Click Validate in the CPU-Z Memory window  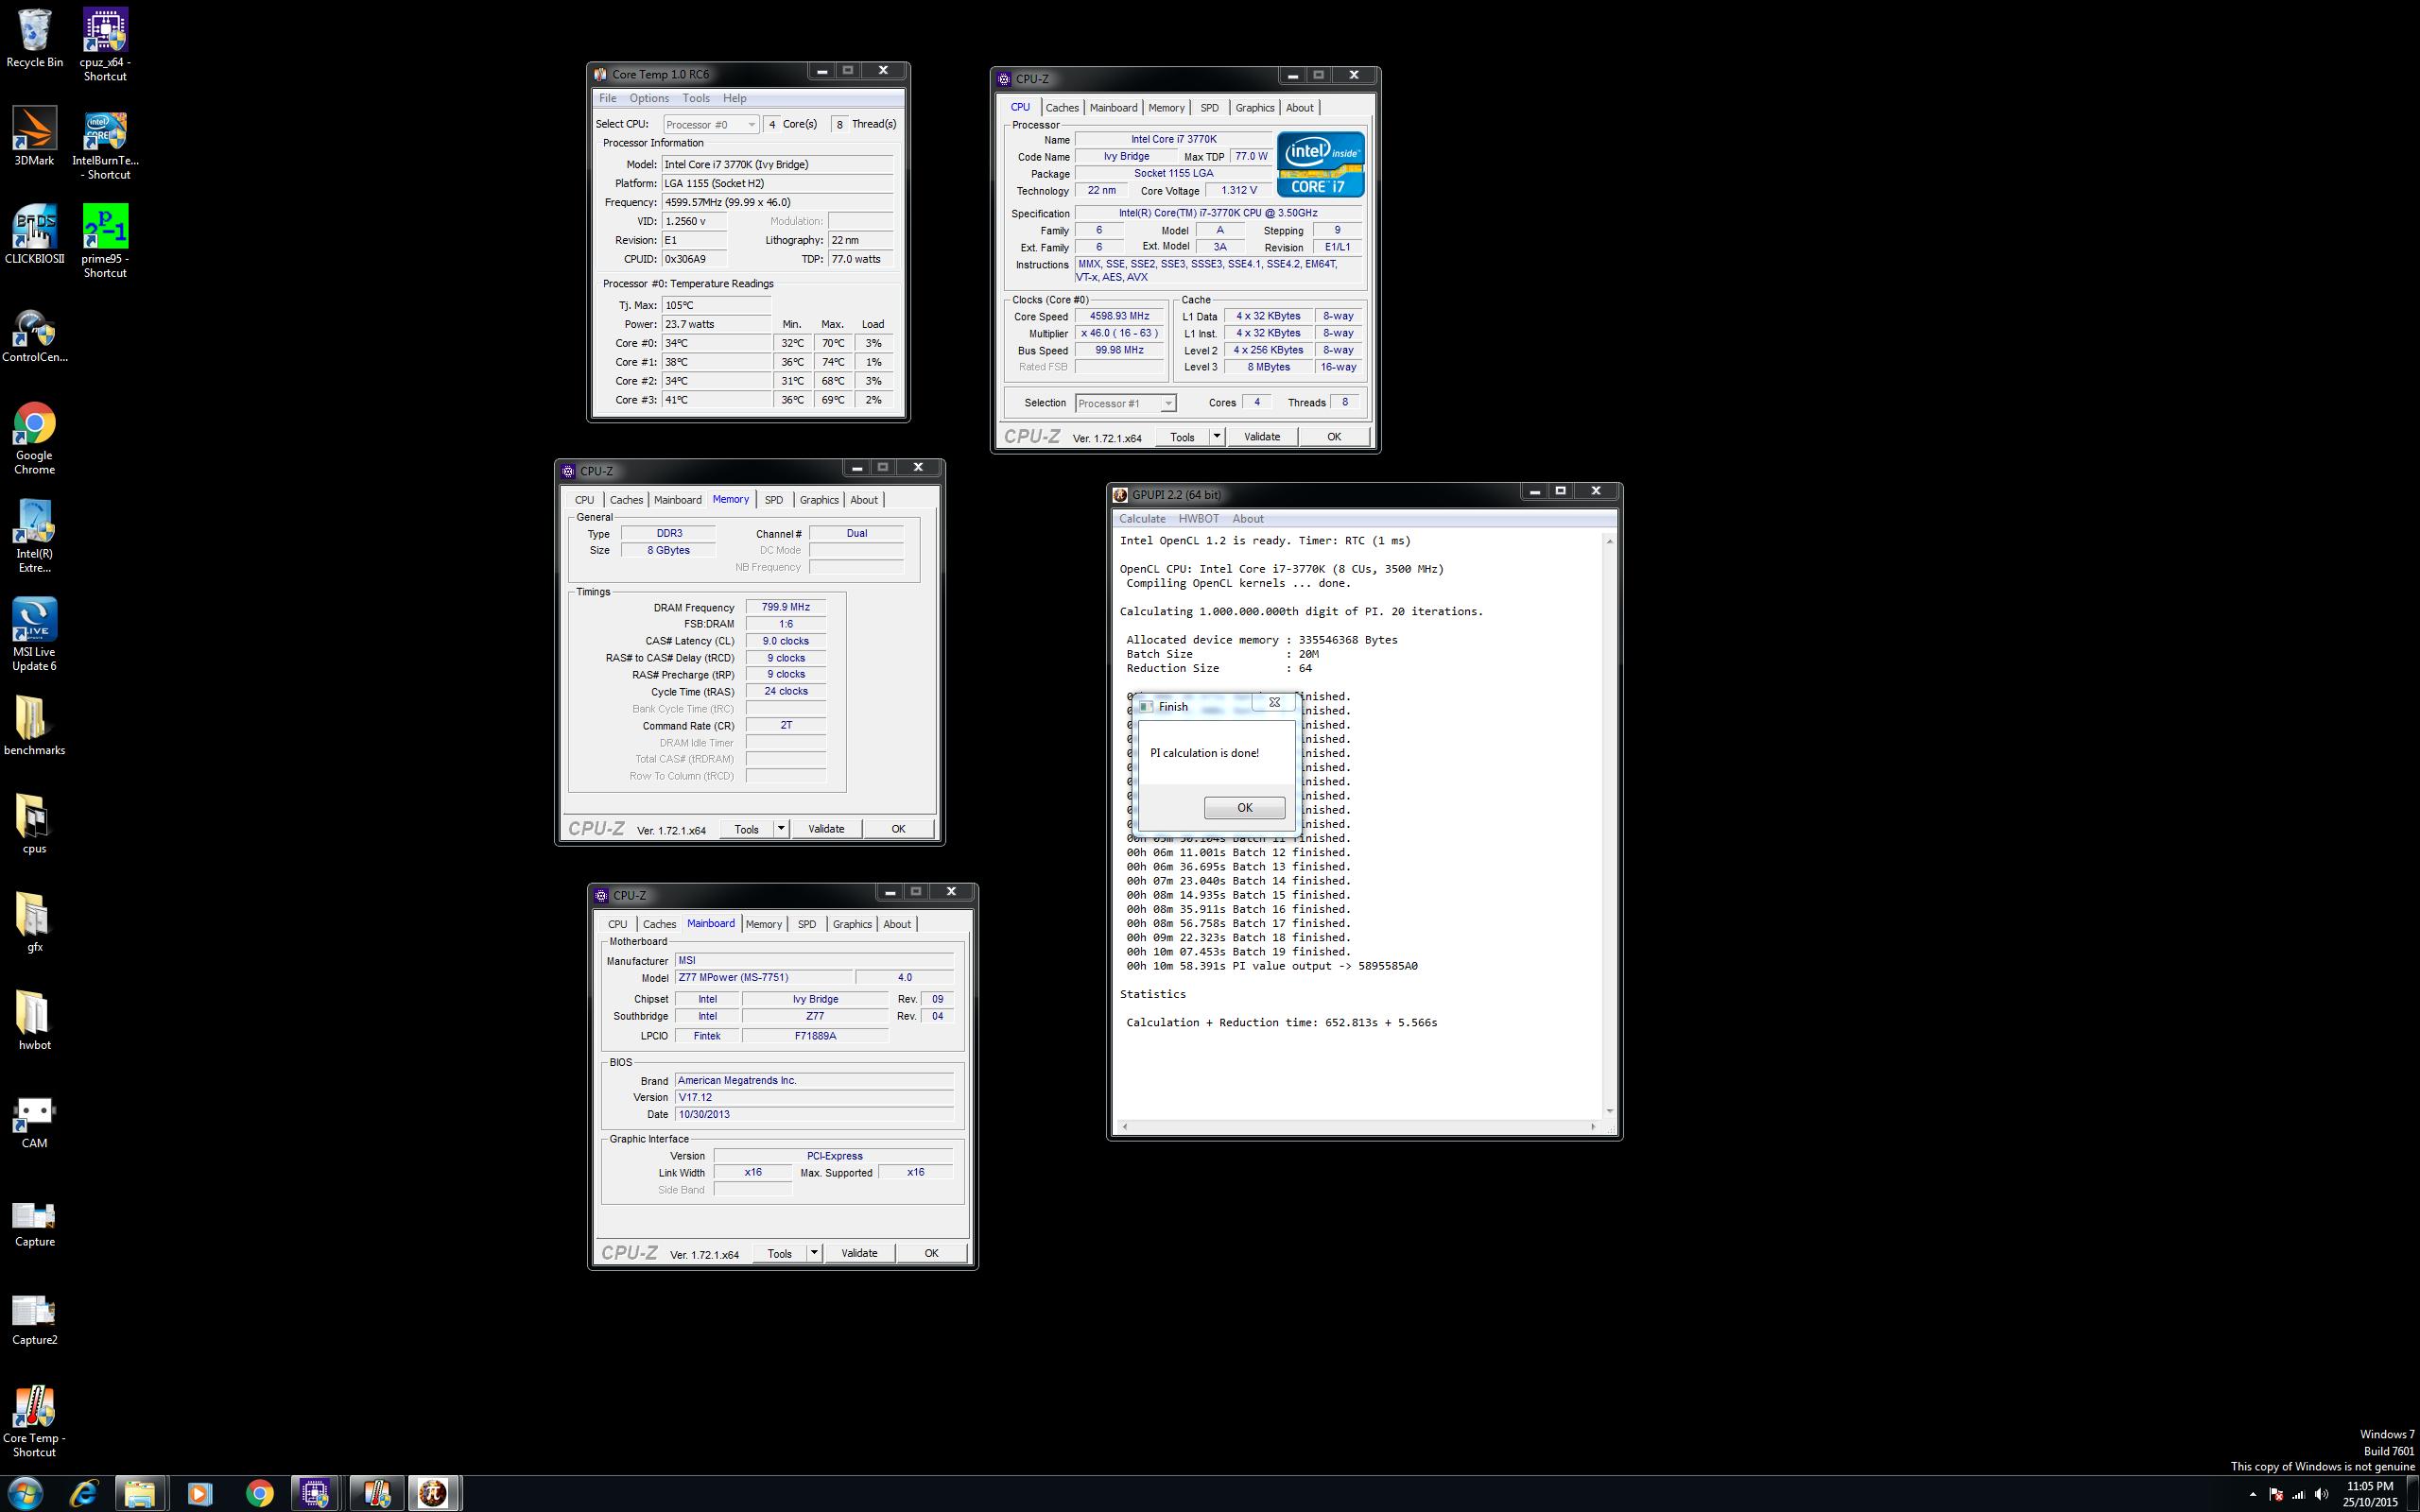[x=826, y=829]
